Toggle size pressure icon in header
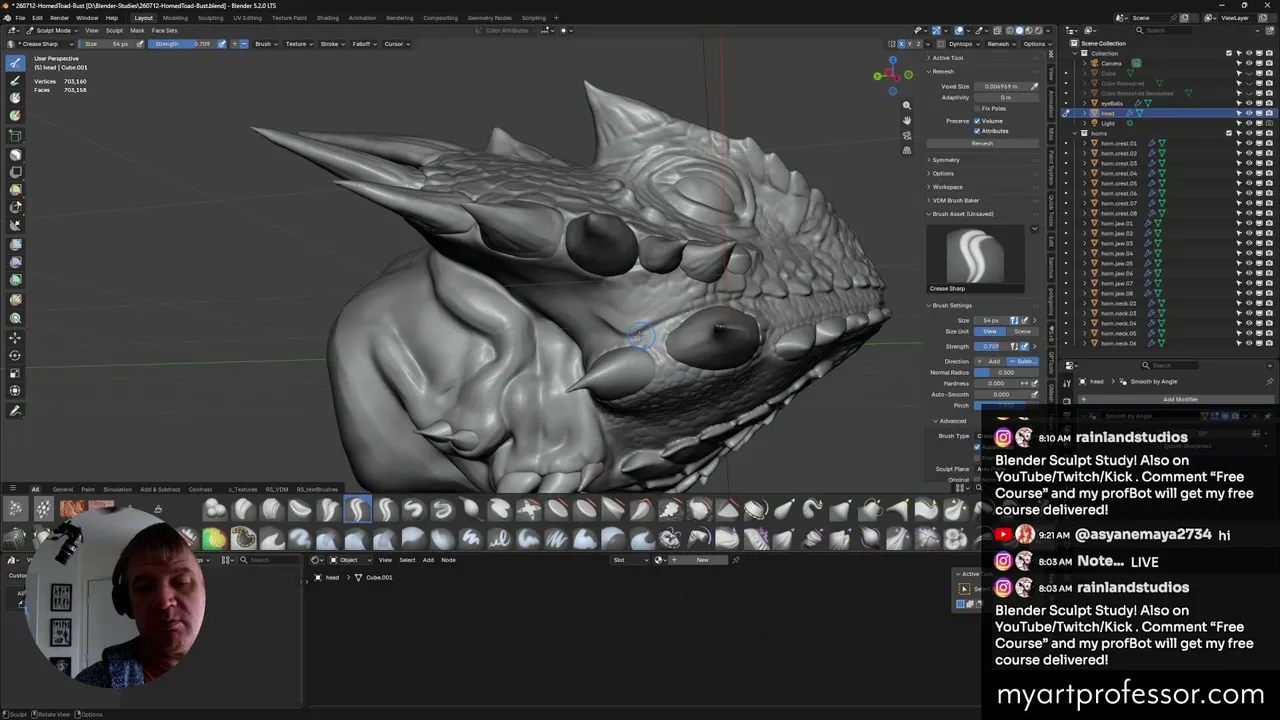1280x720 pixels. pyautogui.click(x=139, y=44)
